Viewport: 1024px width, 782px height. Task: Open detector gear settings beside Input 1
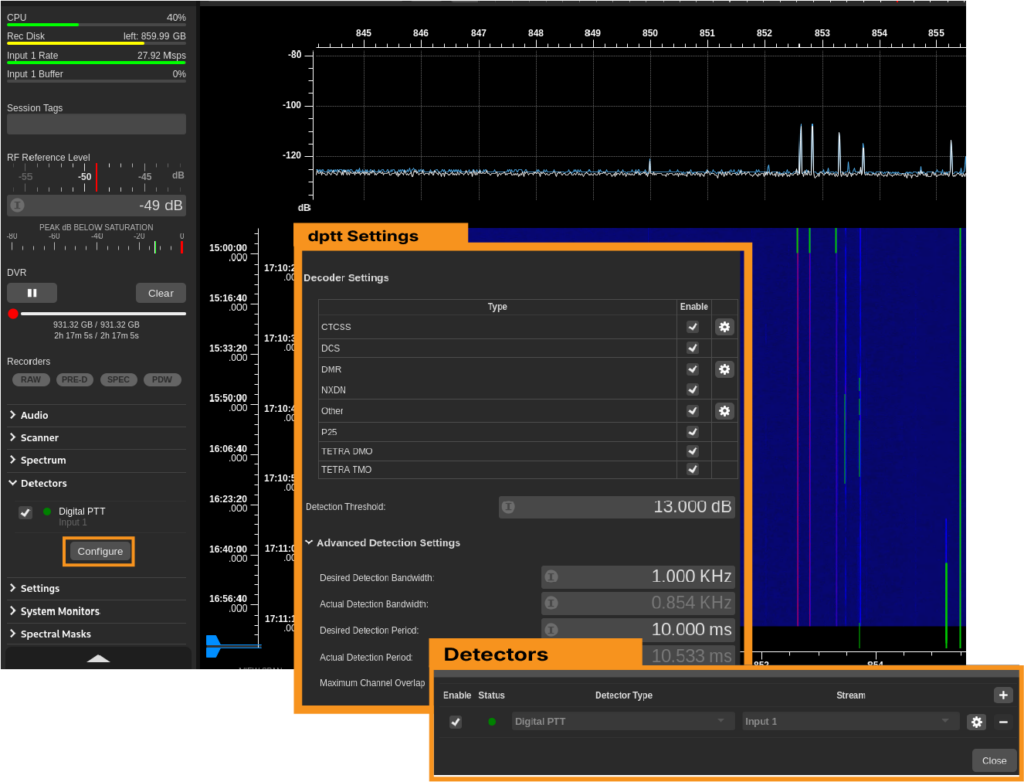pyautogui.click(x=977, y=722)
